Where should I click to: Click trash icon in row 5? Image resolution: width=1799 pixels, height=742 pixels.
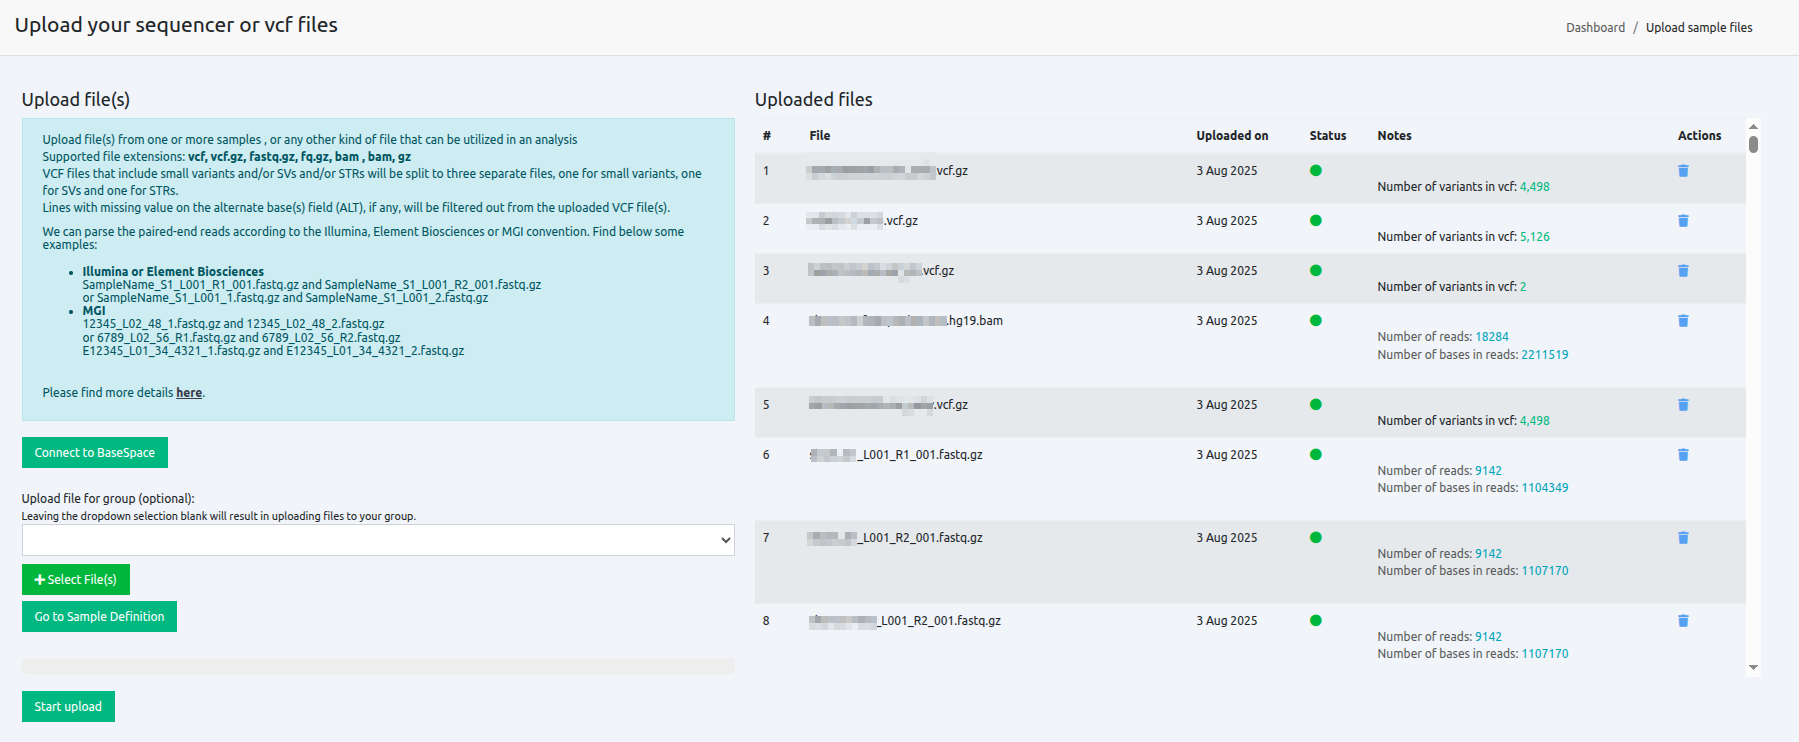click(x=1683, y=405)
